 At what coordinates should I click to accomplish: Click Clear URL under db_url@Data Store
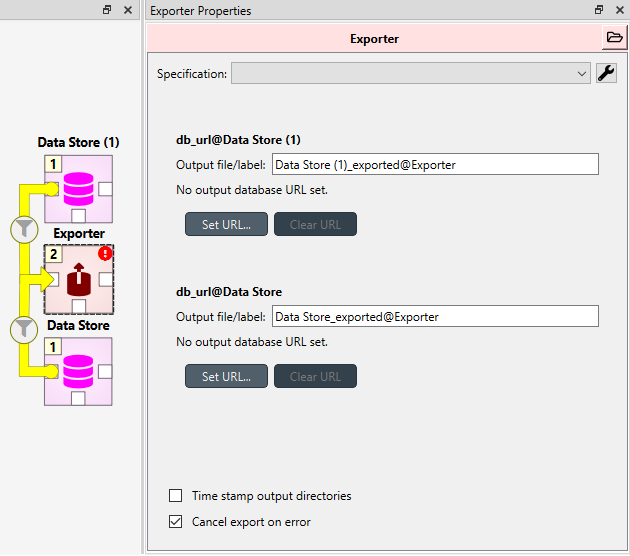click(x=315, y=376)
